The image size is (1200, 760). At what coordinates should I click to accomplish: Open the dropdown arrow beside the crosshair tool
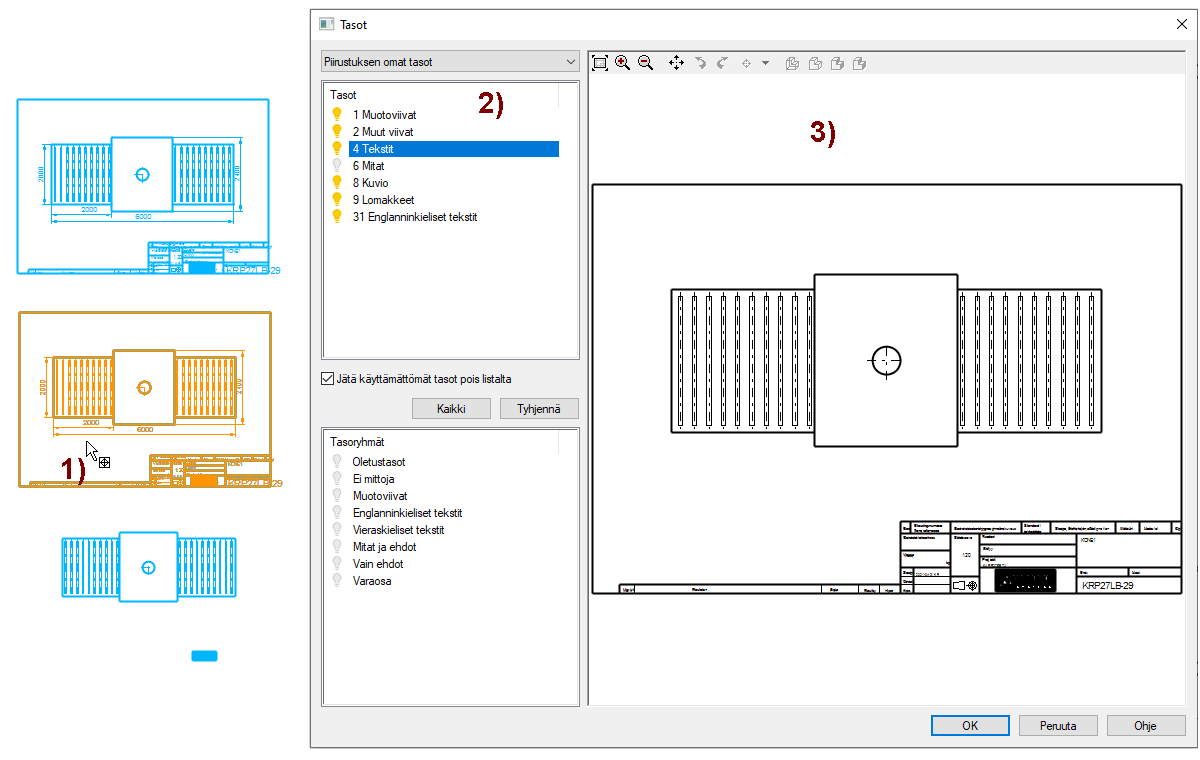(765, 64)
